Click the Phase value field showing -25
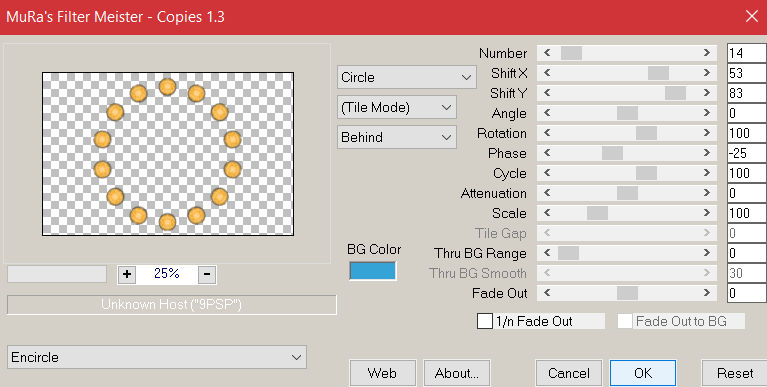 coord(747,153)
